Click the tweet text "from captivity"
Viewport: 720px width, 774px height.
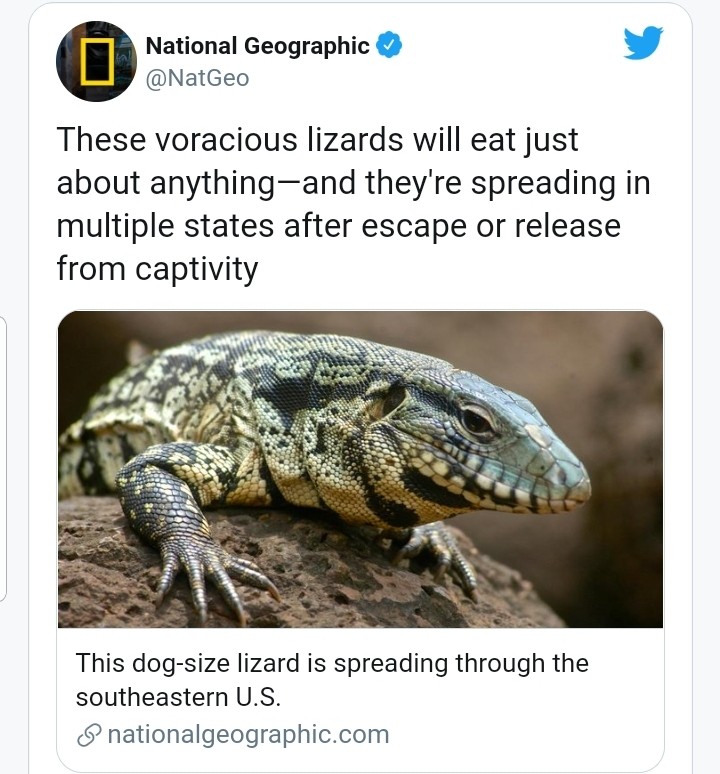(157, 269)
